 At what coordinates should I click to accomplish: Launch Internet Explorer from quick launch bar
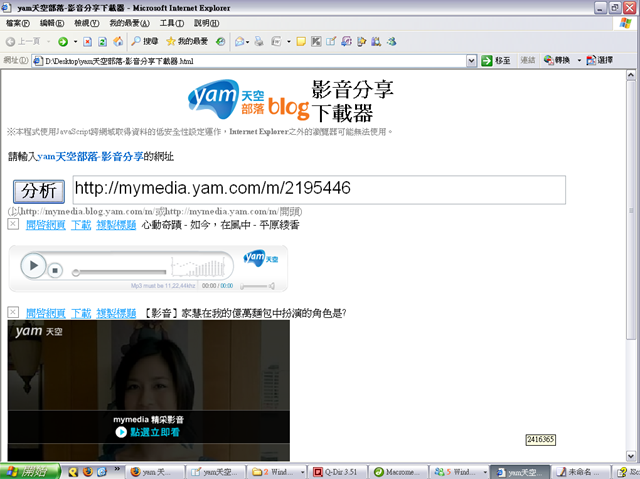click(x=102, y=472)
